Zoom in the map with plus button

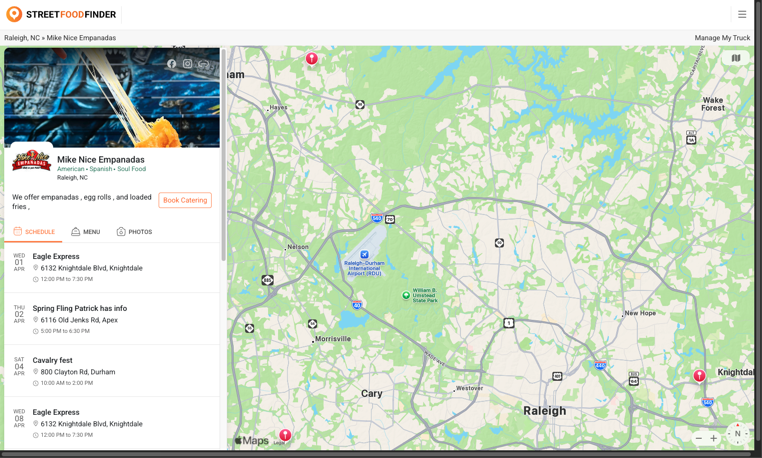tap(713, 438)
